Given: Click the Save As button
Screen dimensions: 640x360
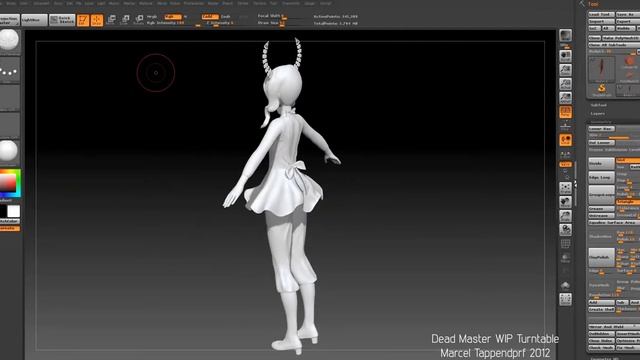Looking at the screenshot, I should click(628, 14).
